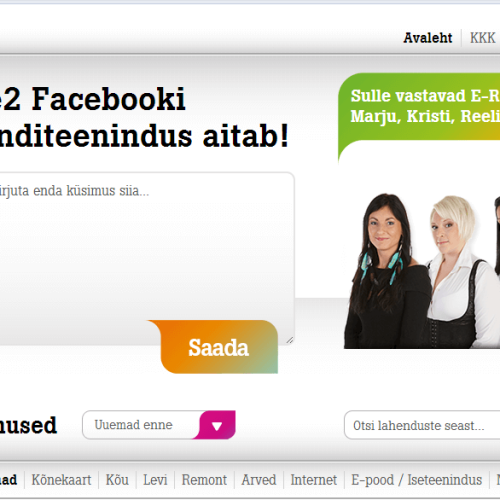Viewport: 500px width, 500px height.
Task: Open the KKK page link
Action: [482, 38]
